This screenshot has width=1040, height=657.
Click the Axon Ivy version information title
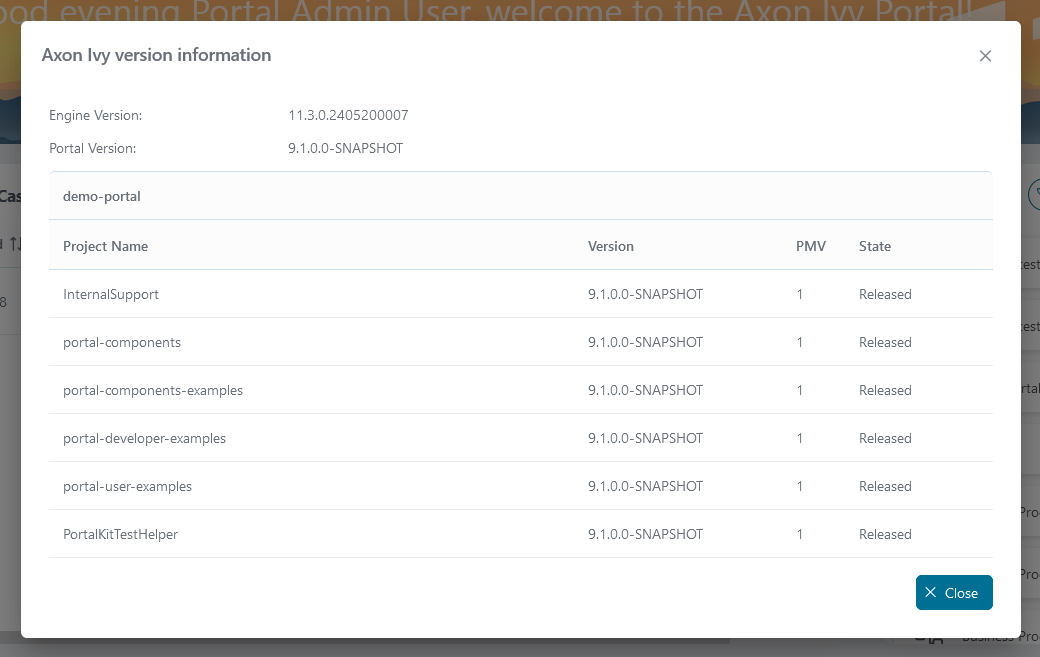tap(157, 55)
